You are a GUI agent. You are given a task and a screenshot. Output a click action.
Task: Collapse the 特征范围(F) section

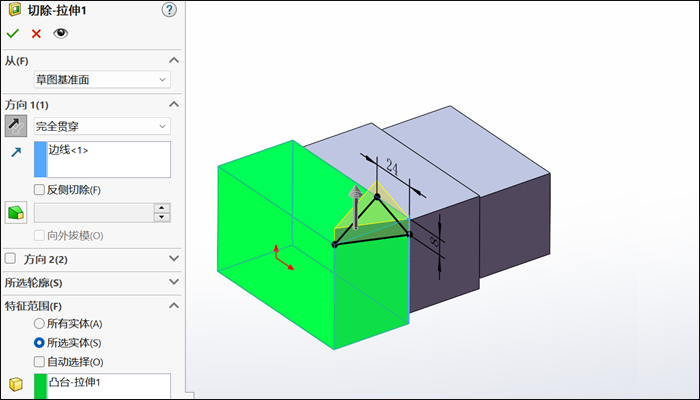tap(174, 306)
